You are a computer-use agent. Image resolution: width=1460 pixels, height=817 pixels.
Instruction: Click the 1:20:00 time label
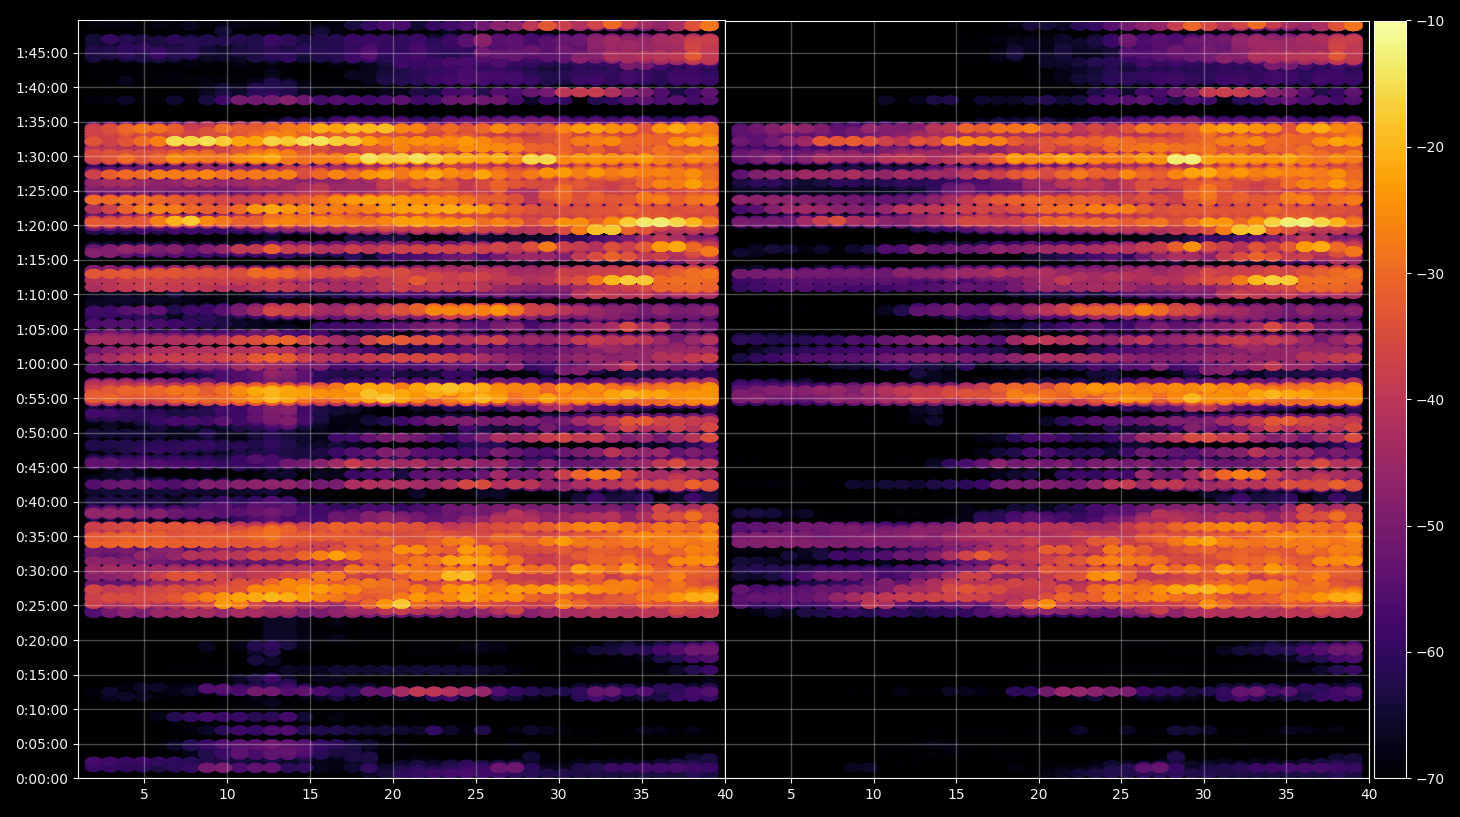(x=42, y=226)
